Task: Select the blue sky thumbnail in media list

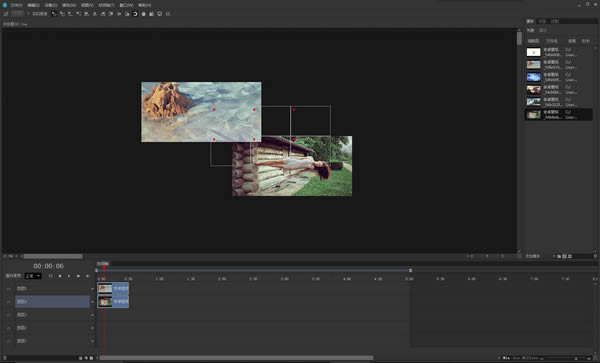Action: [533, 77]
